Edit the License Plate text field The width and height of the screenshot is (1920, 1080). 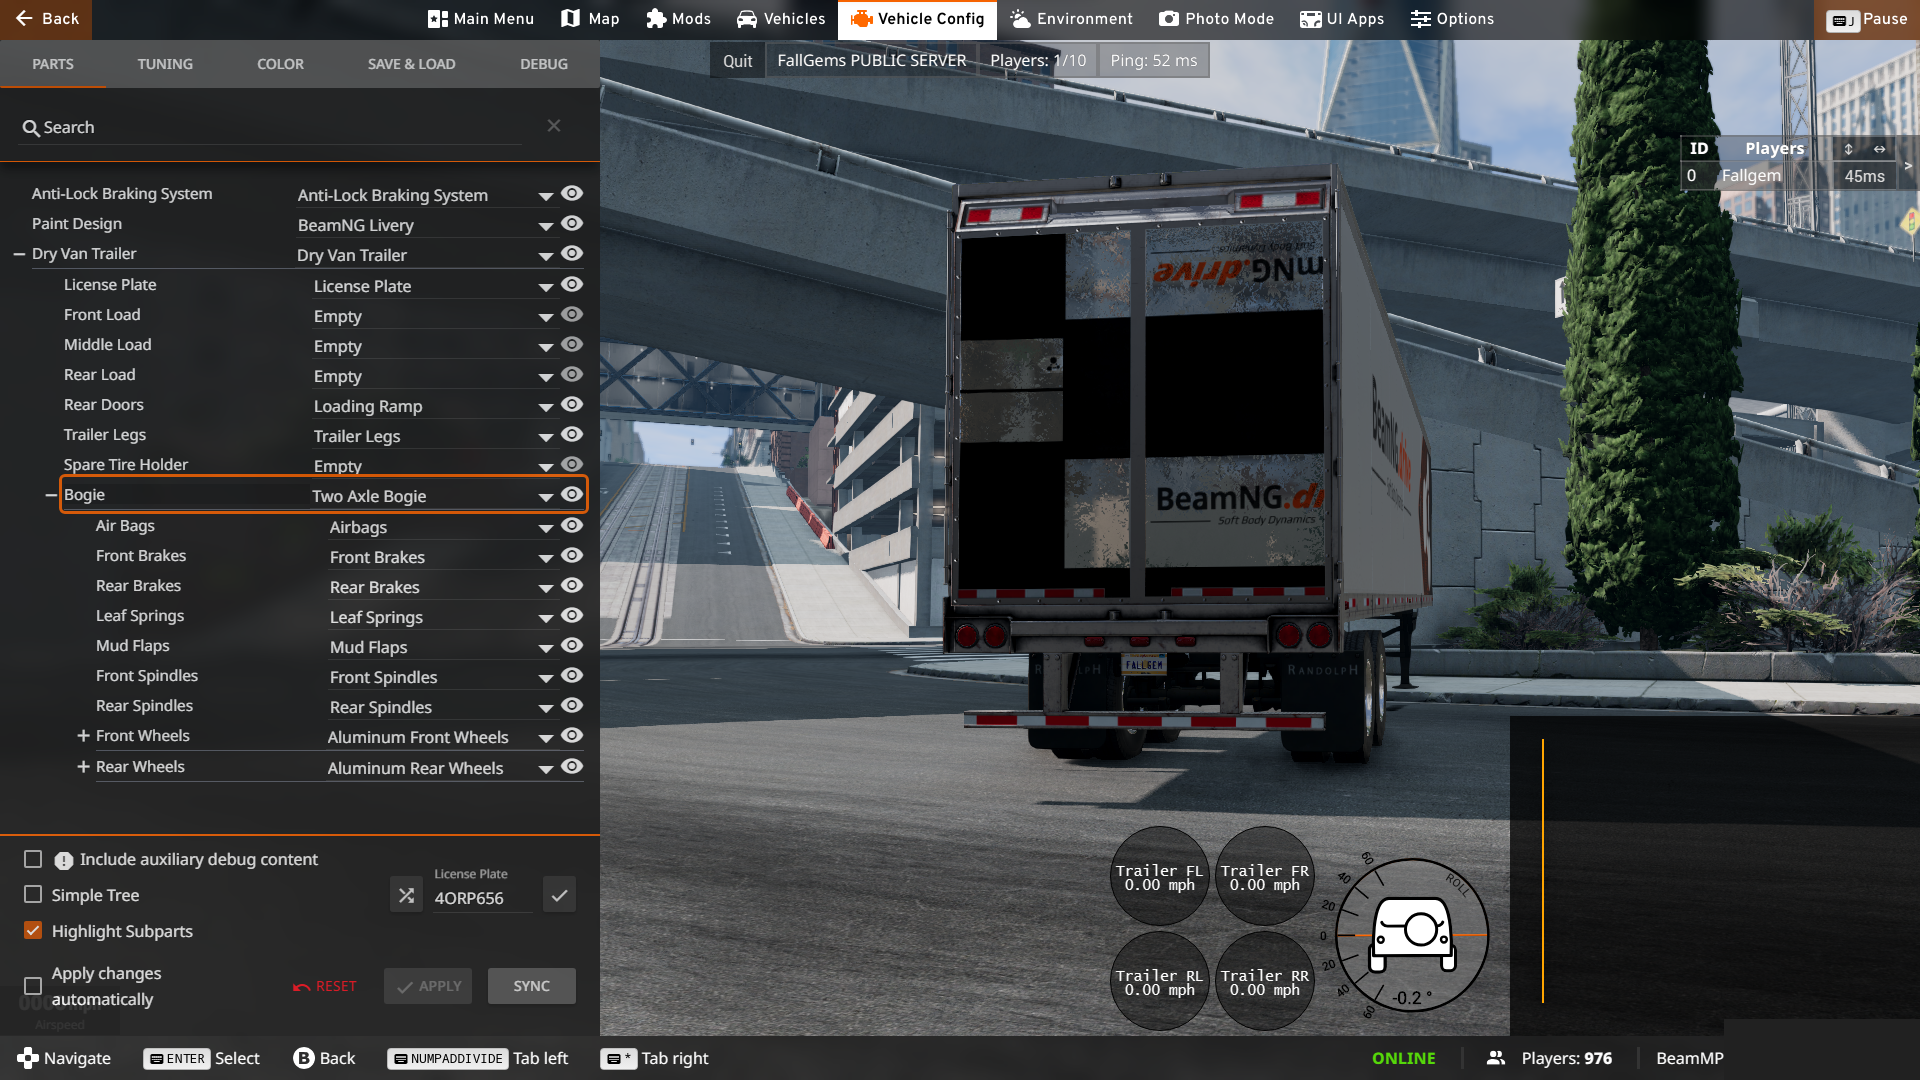[x=482, y=898]
